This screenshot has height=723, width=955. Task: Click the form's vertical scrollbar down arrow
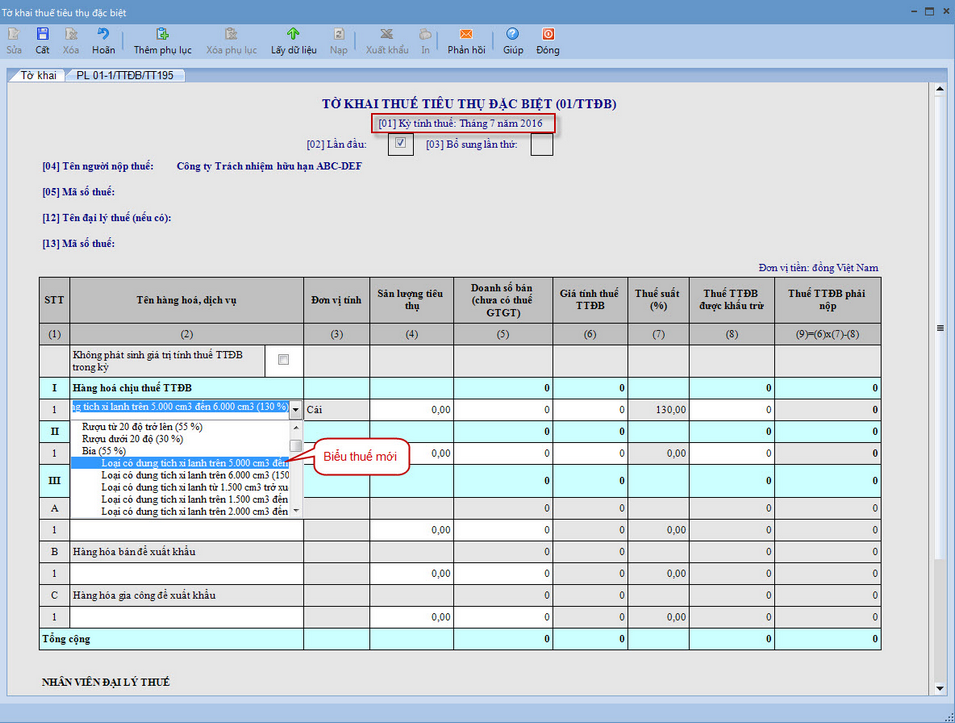(939, 688)
